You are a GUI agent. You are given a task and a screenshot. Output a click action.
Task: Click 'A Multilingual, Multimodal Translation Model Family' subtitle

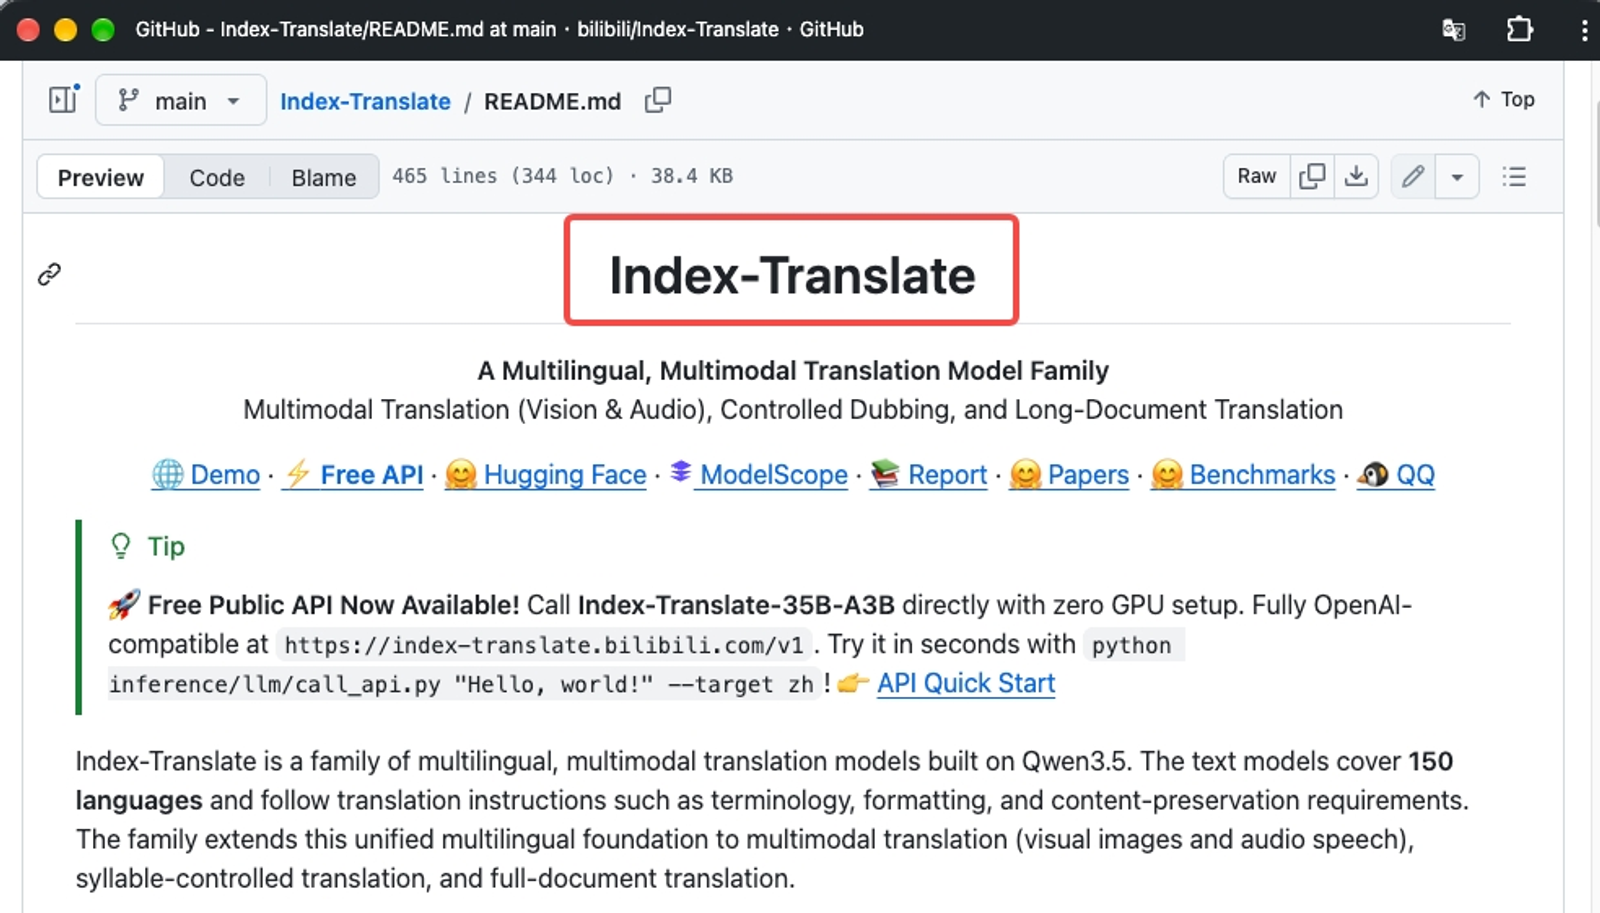pyautogui.click(x=793, y=371)
